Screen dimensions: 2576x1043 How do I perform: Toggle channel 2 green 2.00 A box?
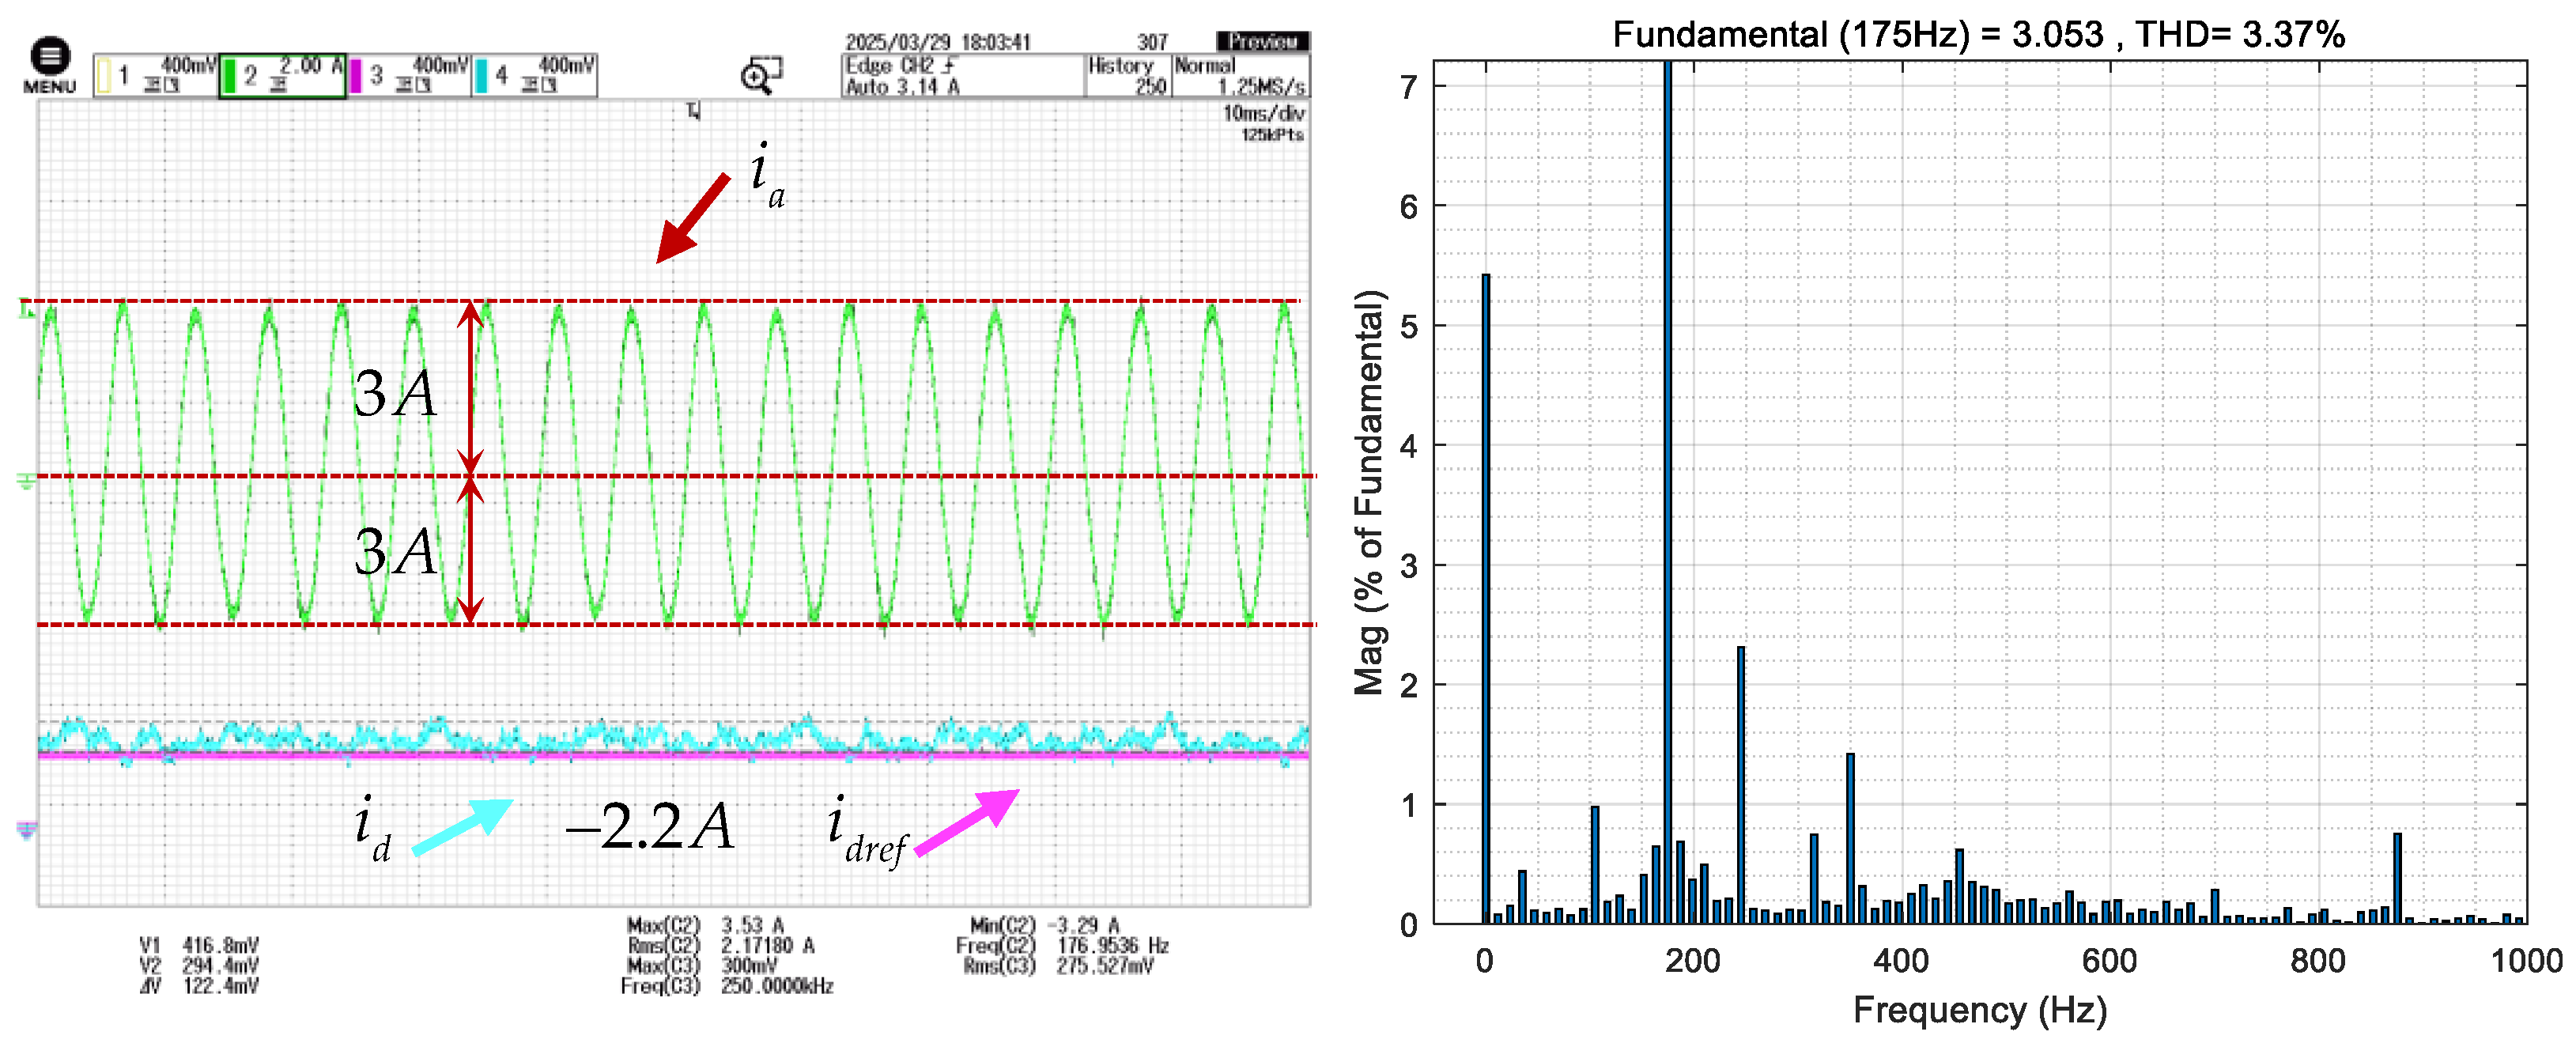pyautogui.click(x=282, y=75)
